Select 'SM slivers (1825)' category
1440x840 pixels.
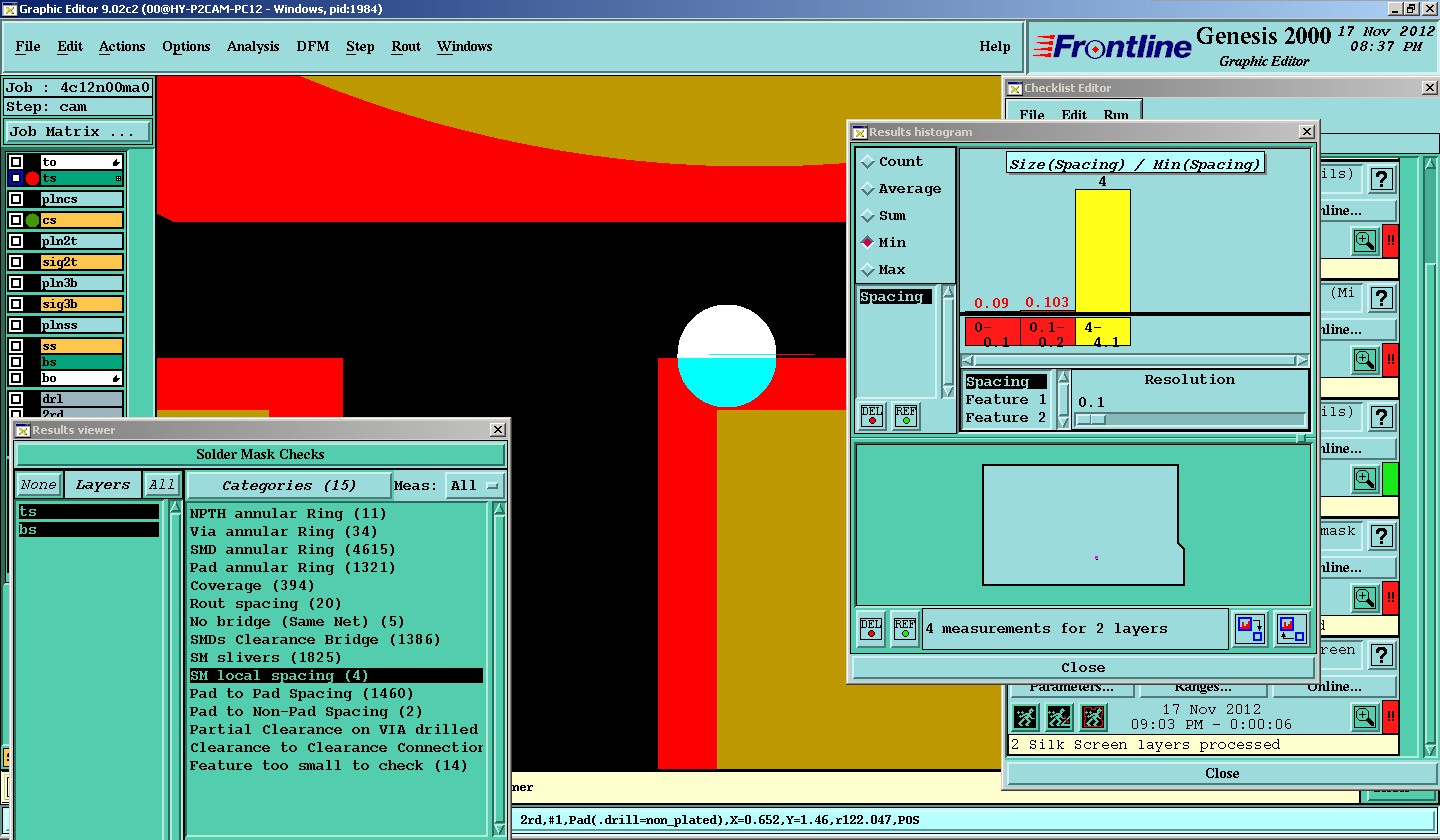265,658
